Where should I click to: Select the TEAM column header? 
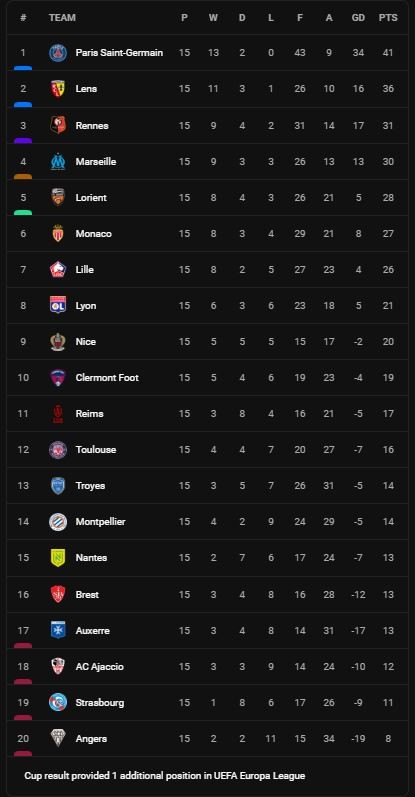[62, 18]
